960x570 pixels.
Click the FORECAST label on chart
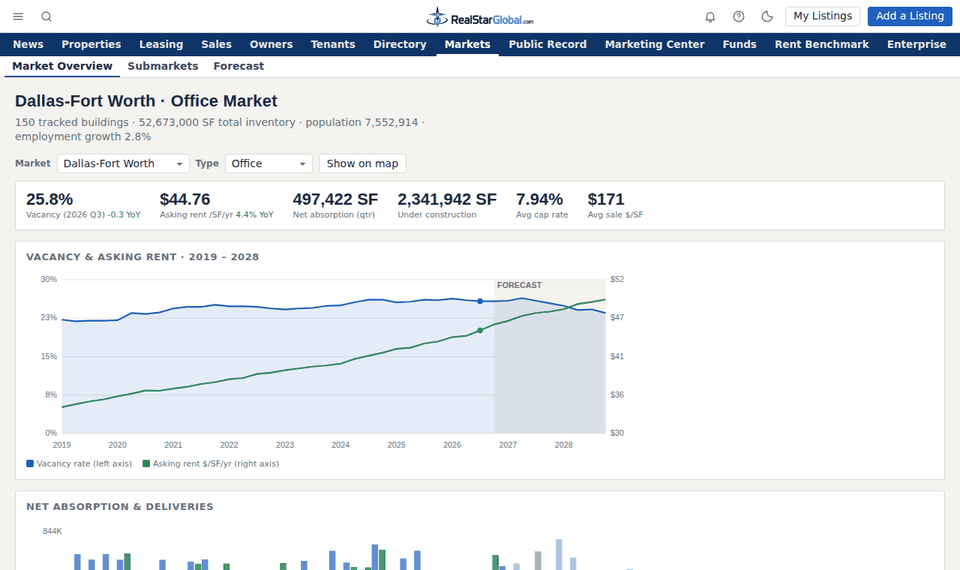pos(519,285)
